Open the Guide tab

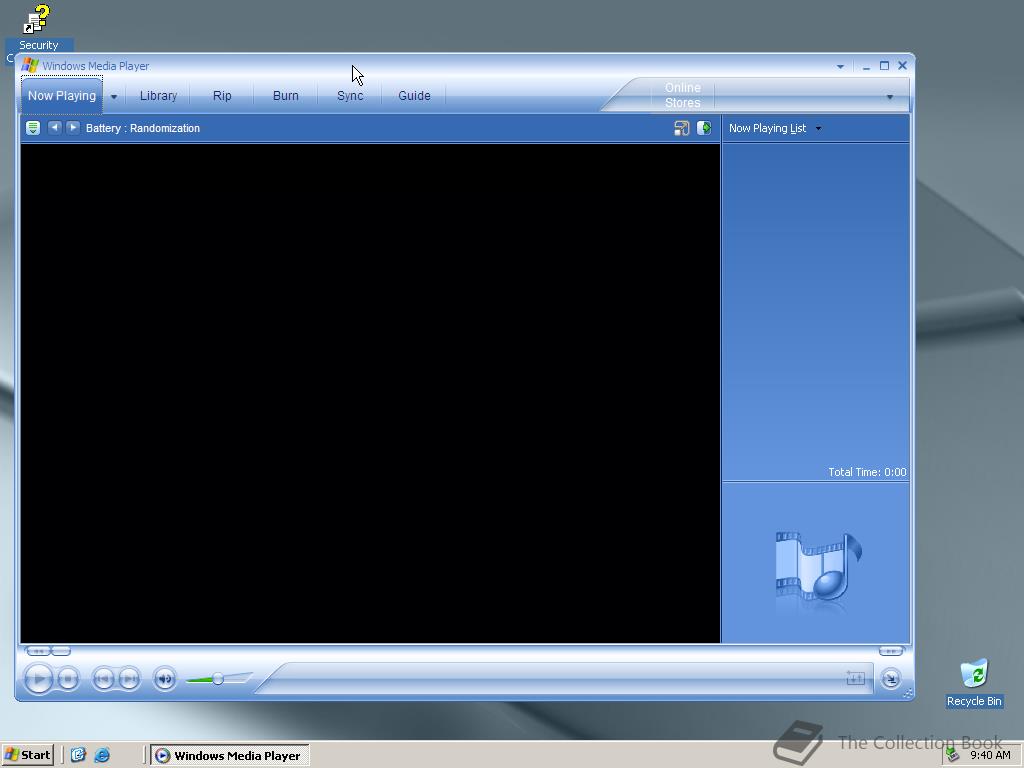(x=414, y=95)
